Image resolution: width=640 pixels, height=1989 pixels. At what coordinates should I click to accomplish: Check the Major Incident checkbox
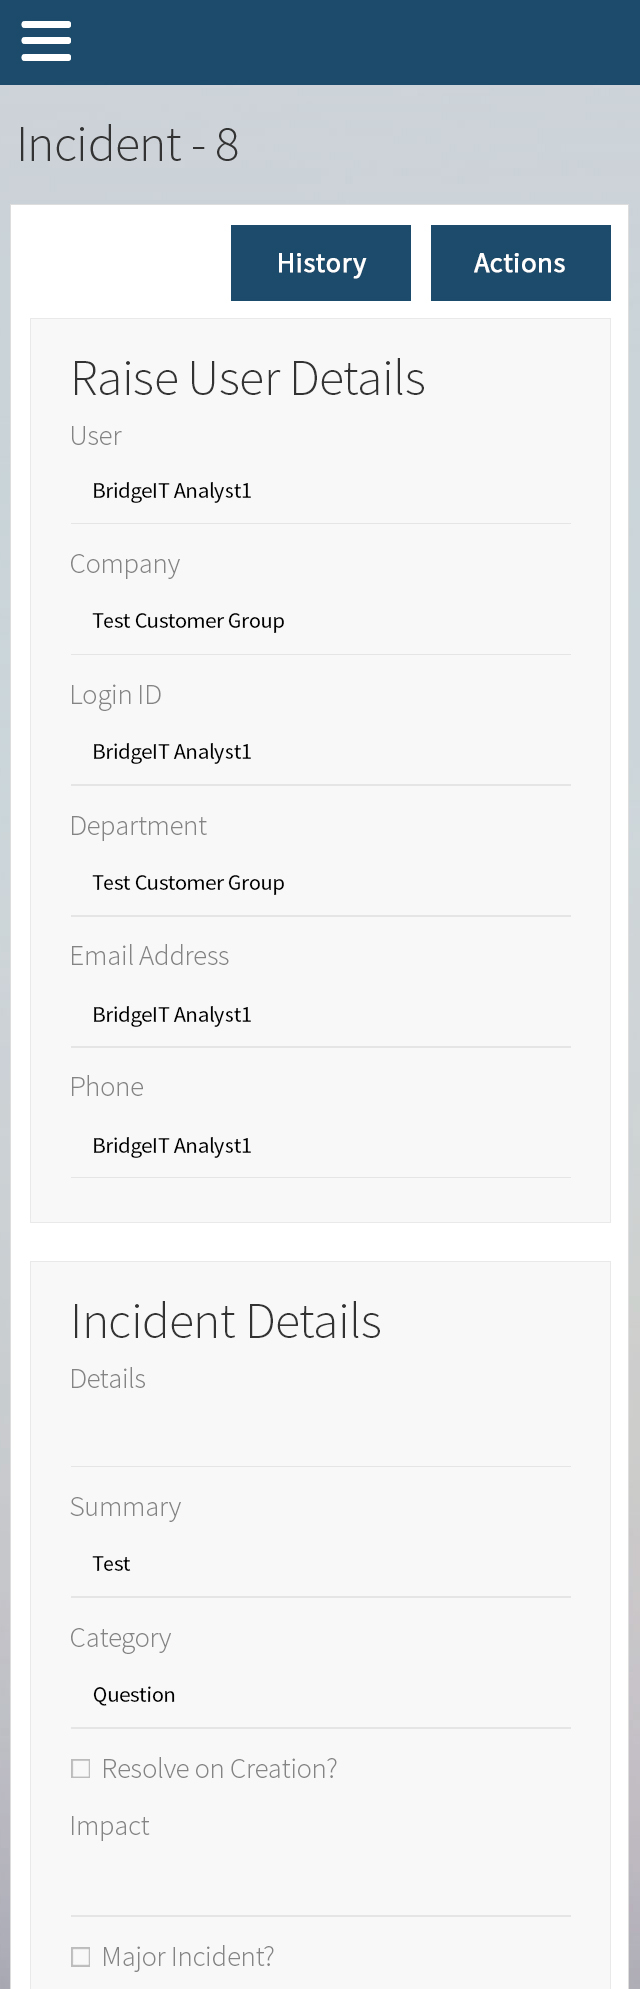coord(81,1957)
